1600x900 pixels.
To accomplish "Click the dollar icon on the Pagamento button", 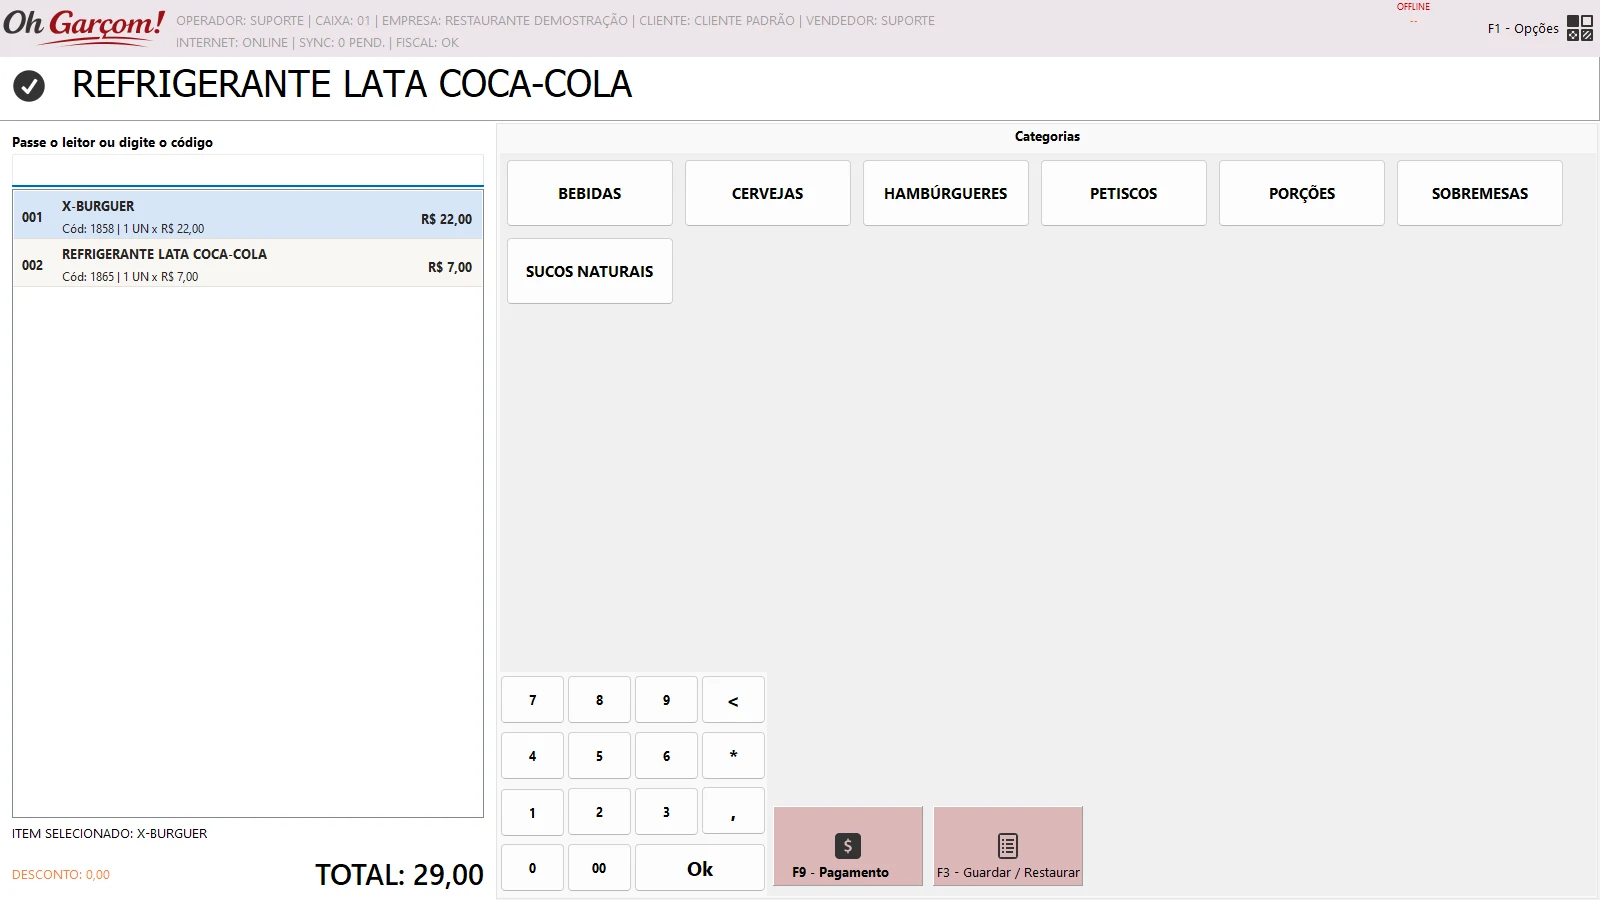I will coord(848,846).
